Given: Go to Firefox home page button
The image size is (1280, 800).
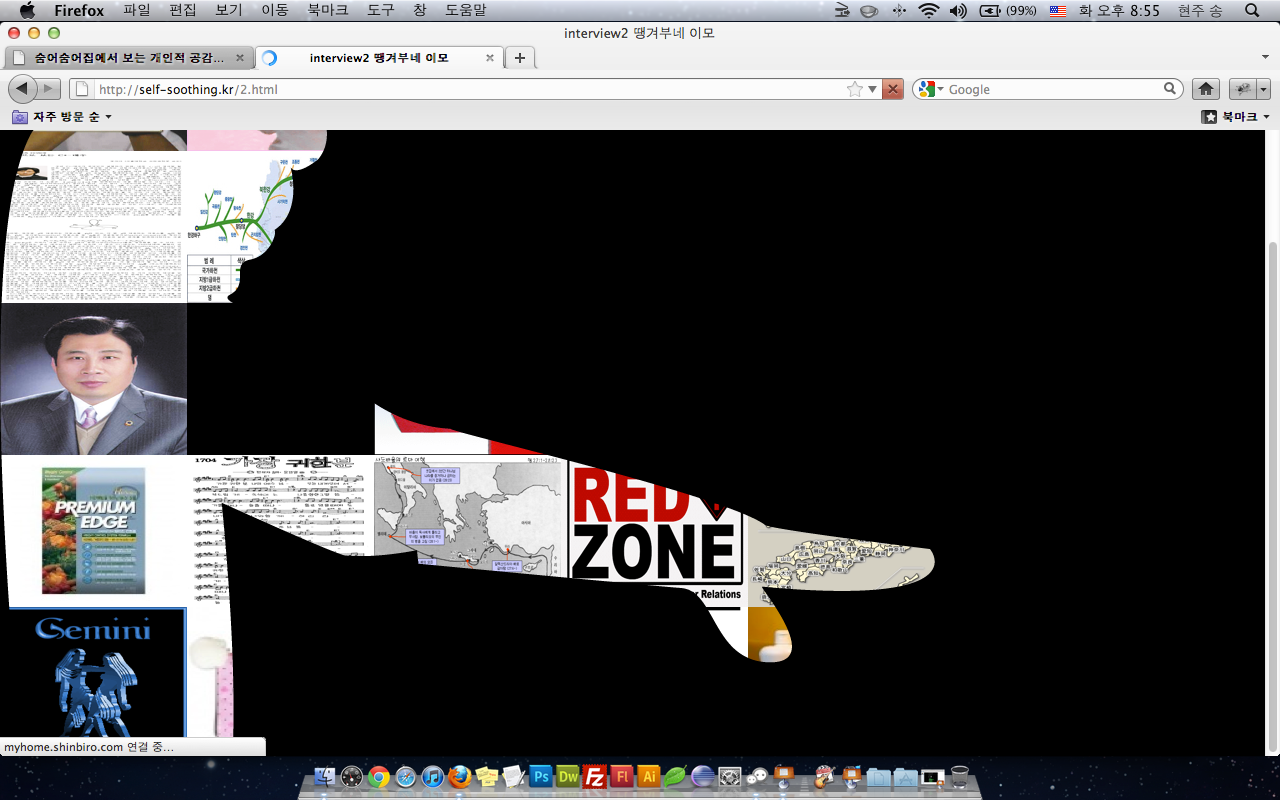Looking at the screenshot, I should coord(1206,89).
